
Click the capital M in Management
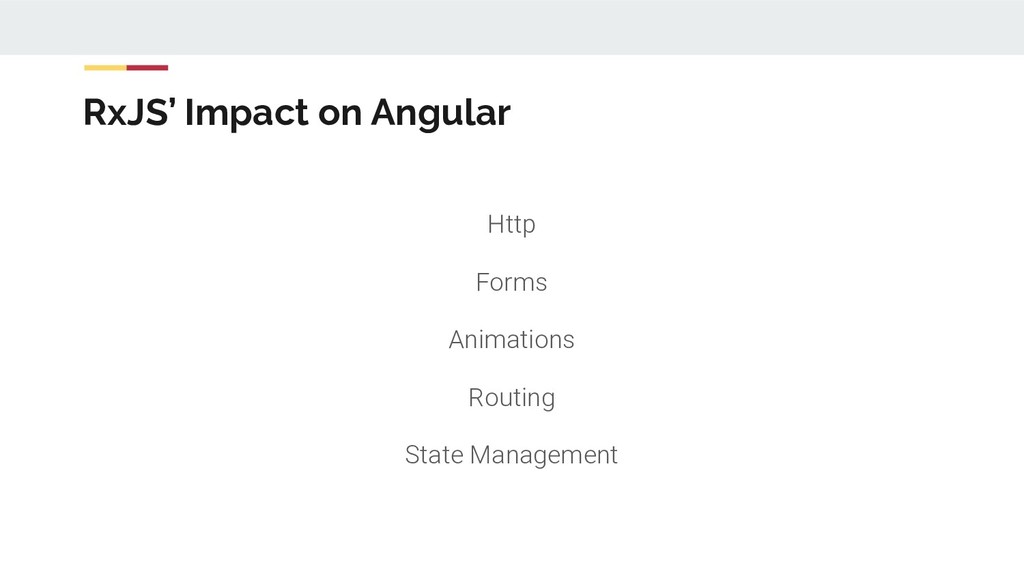coord(481,455)
